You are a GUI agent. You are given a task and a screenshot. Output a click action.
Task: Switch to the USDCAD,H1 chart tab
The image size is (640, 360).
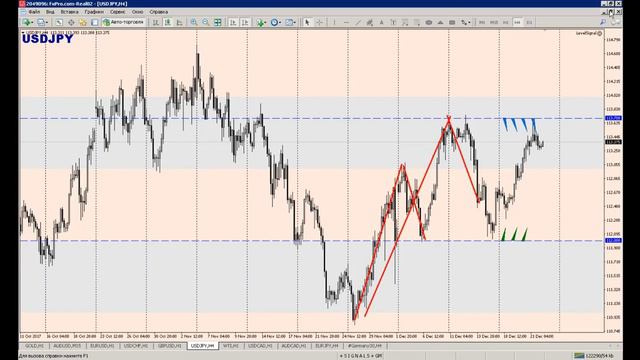point(260,346)
